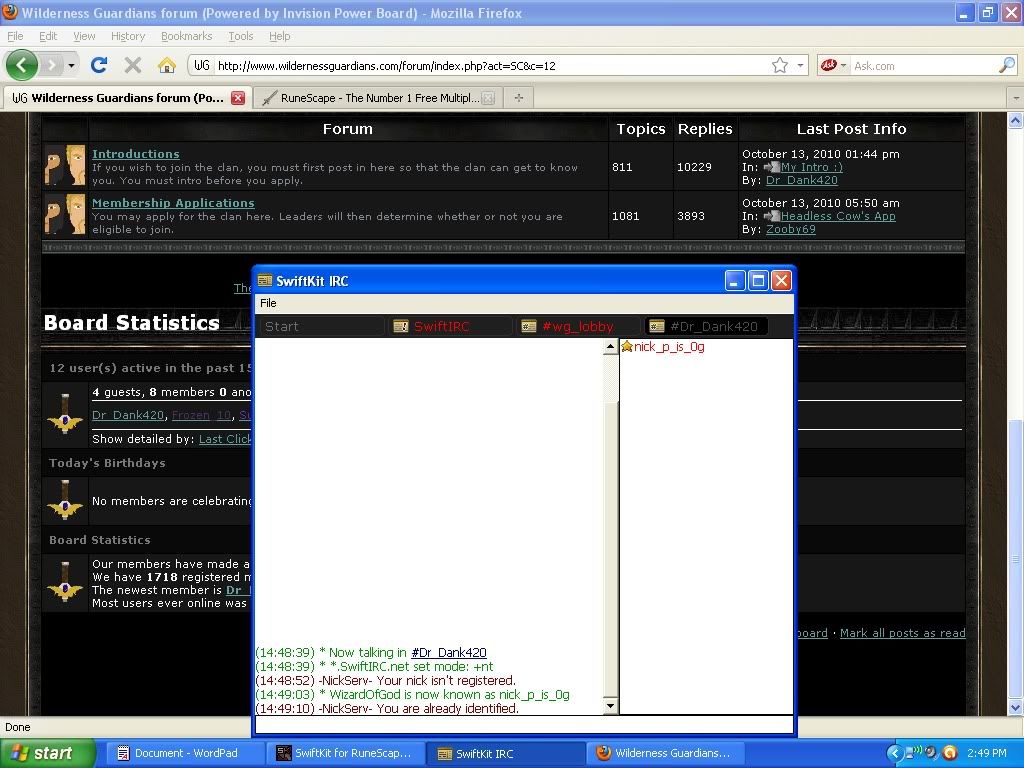
Task: Open the Firefox Edit menu
Action: (x=48, y=36)
